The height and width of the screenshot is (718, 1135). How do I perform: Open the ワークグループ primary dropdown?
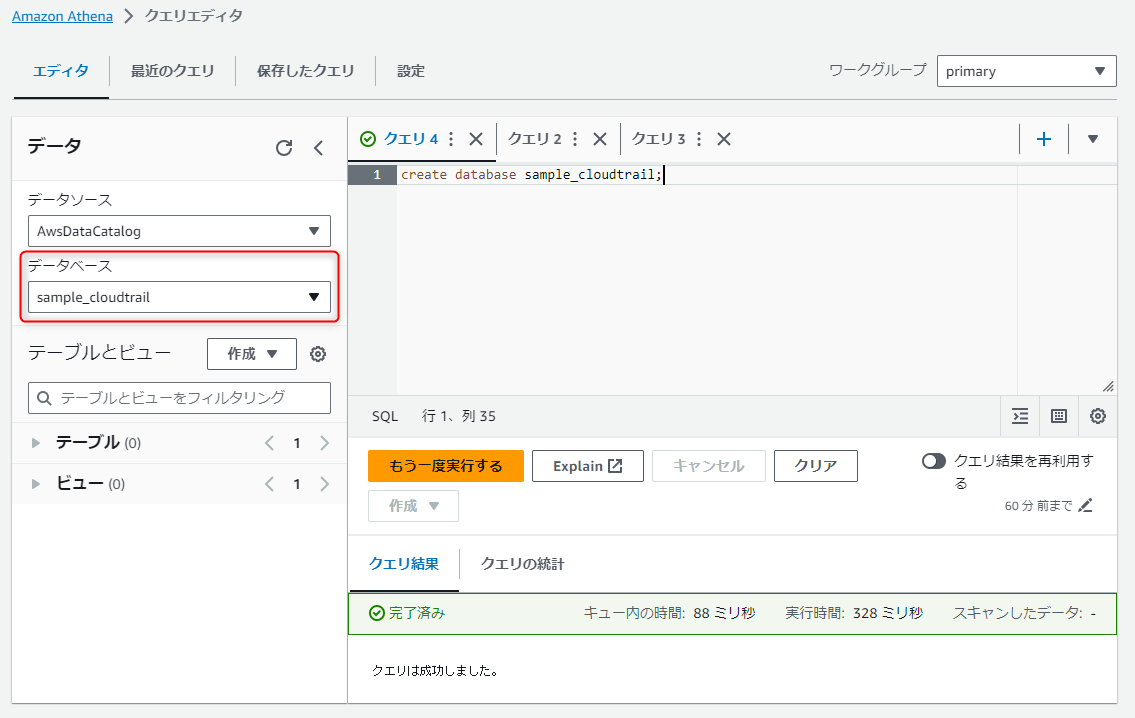[x=1026, y=70]
